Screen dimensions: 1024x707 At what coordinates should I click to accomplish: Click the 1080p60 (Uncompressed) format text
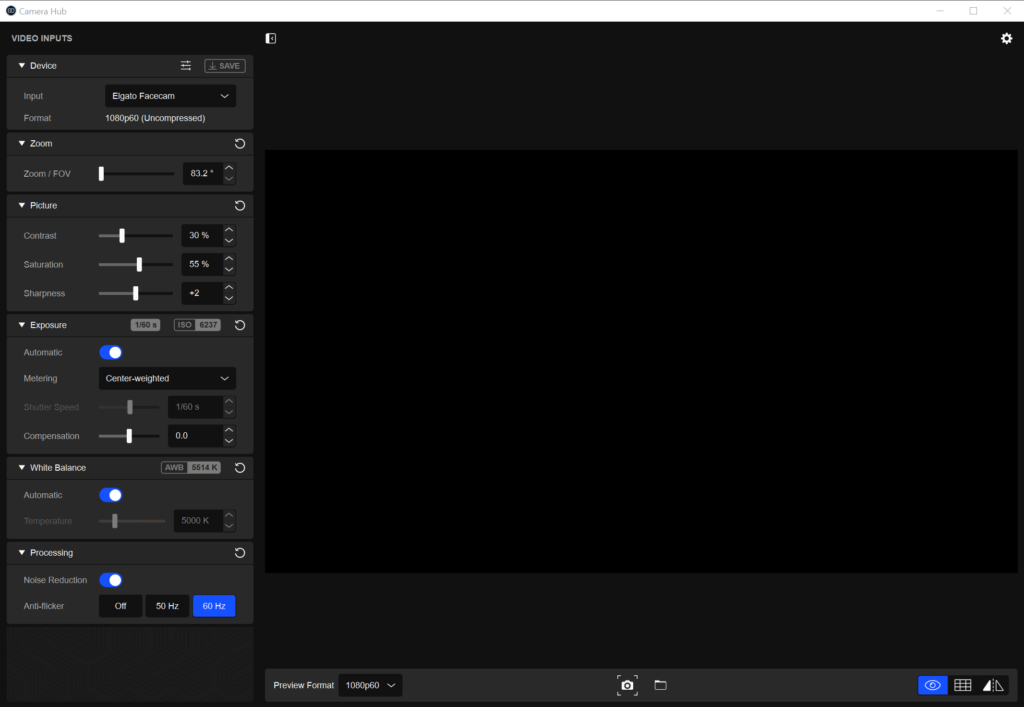(x=155, y=118)
